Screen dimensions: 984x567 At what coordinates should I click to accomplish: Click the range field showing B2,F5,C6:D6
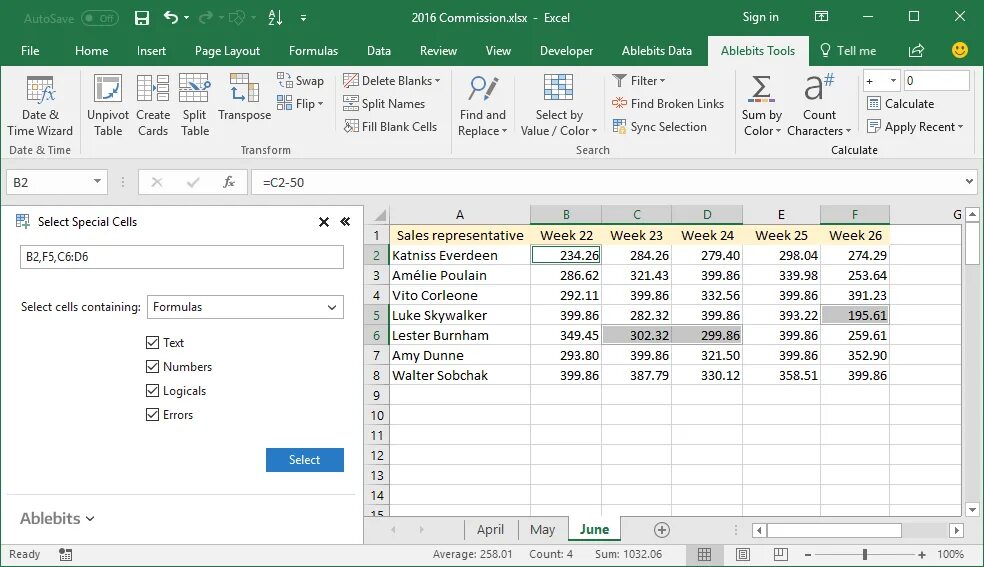pos(181,257)
